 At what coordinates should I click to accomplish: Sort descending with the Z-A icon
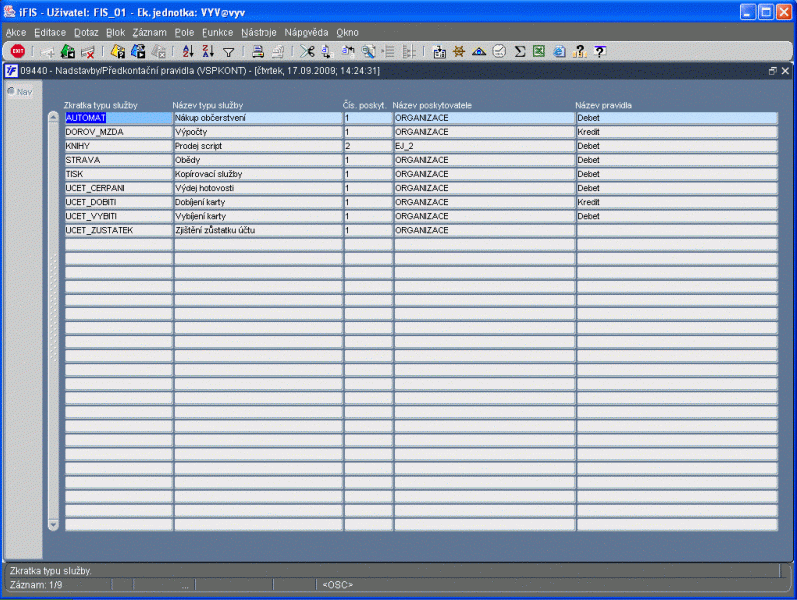[x=208, y=51]
